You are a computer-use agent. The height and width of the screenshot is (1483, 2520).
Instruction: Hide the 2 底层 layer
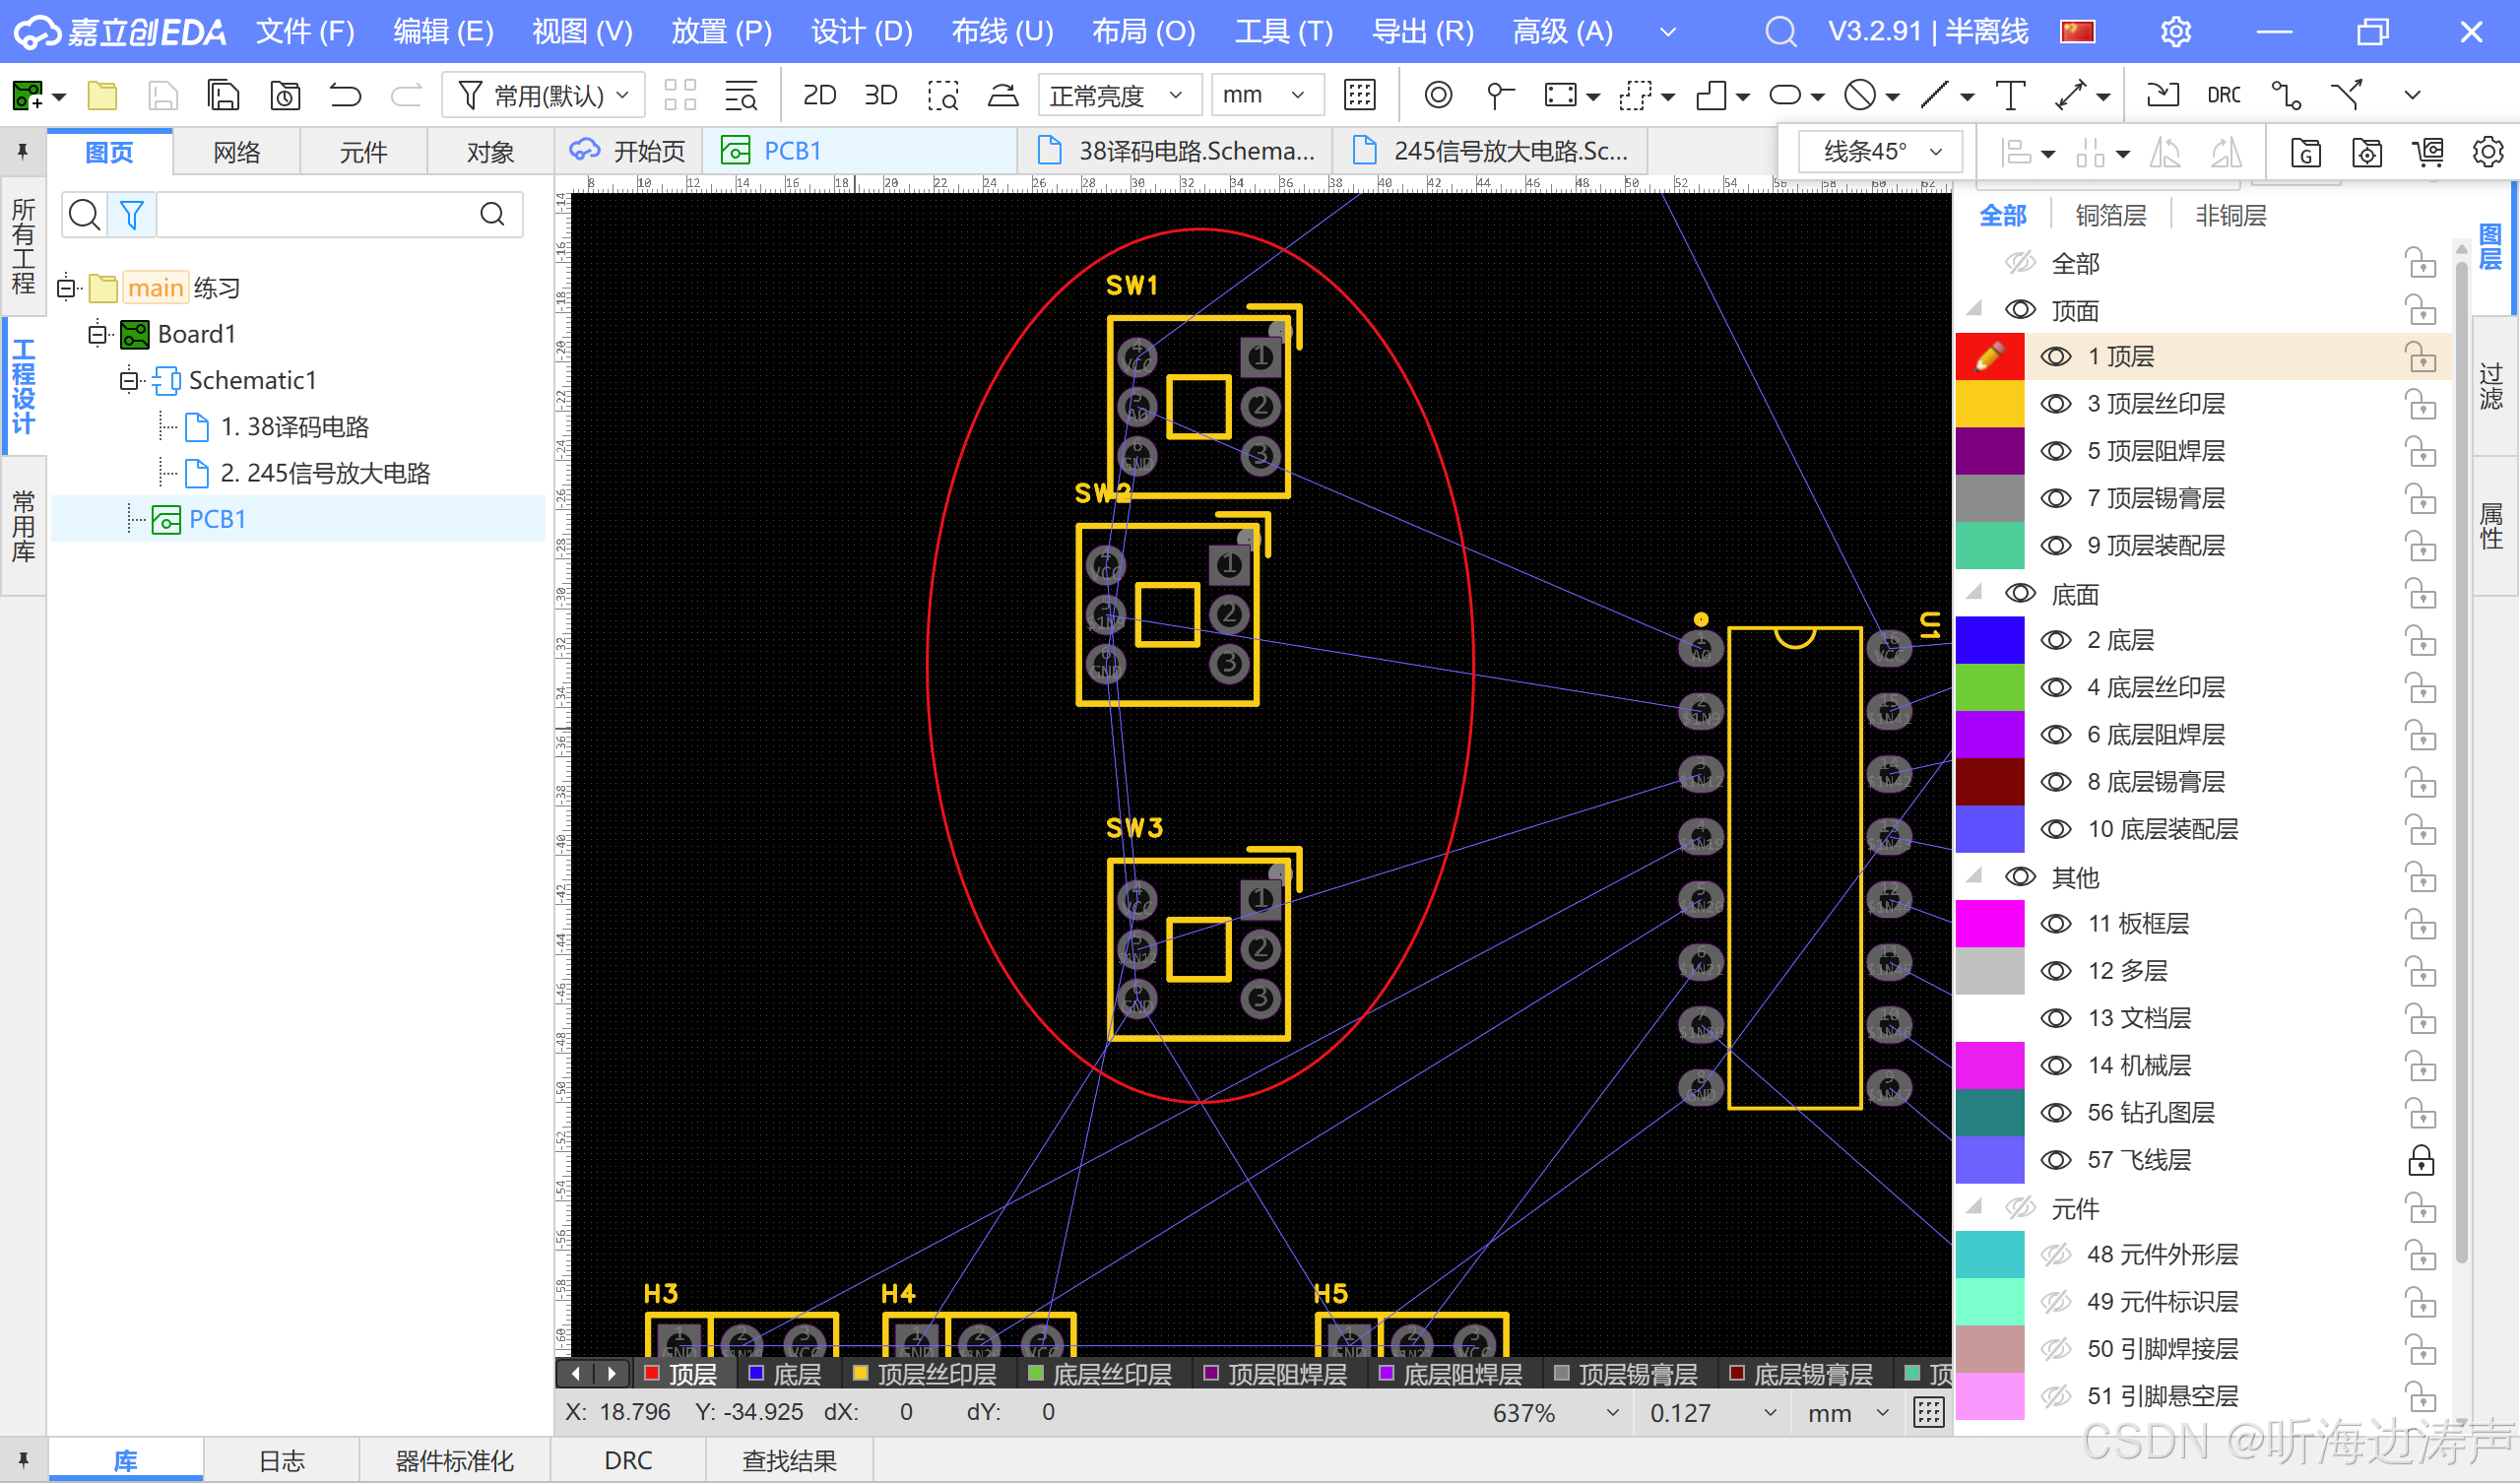(2056, 640)
